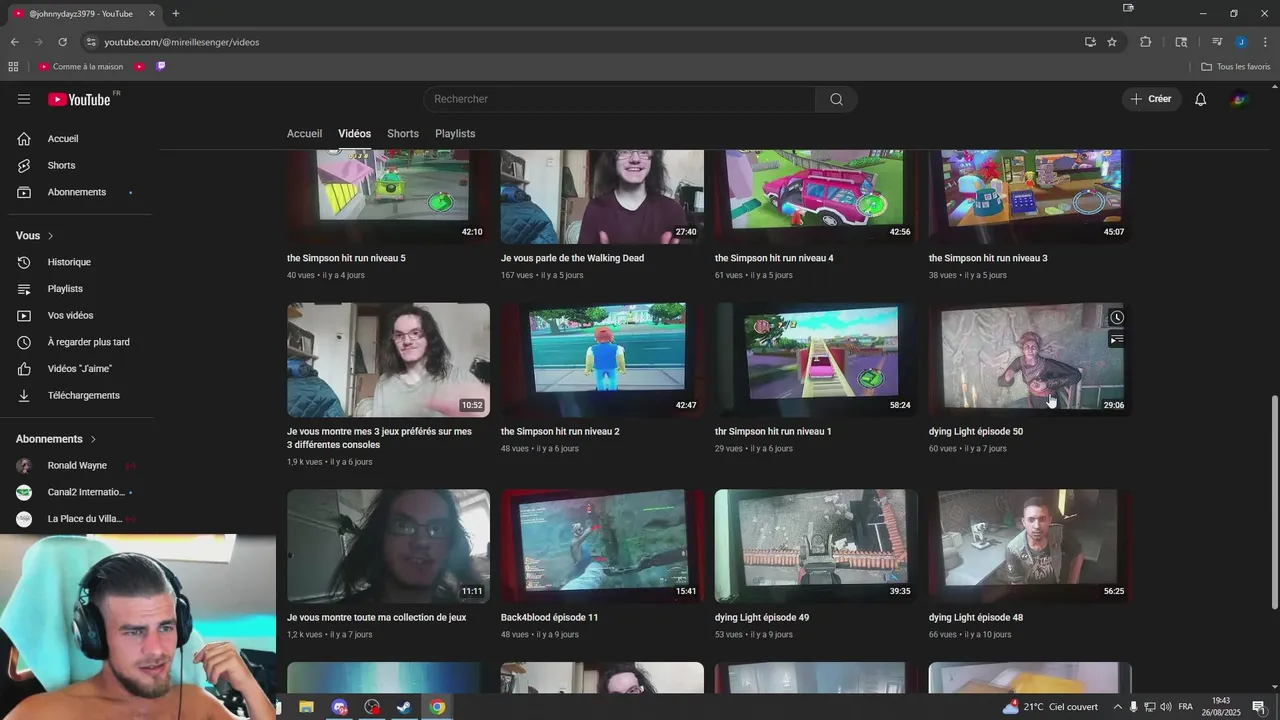1280x720 pixels.
Task: Open the Simpson hit run niveau 4 thumbnail
Action: (x=816, y=196)
